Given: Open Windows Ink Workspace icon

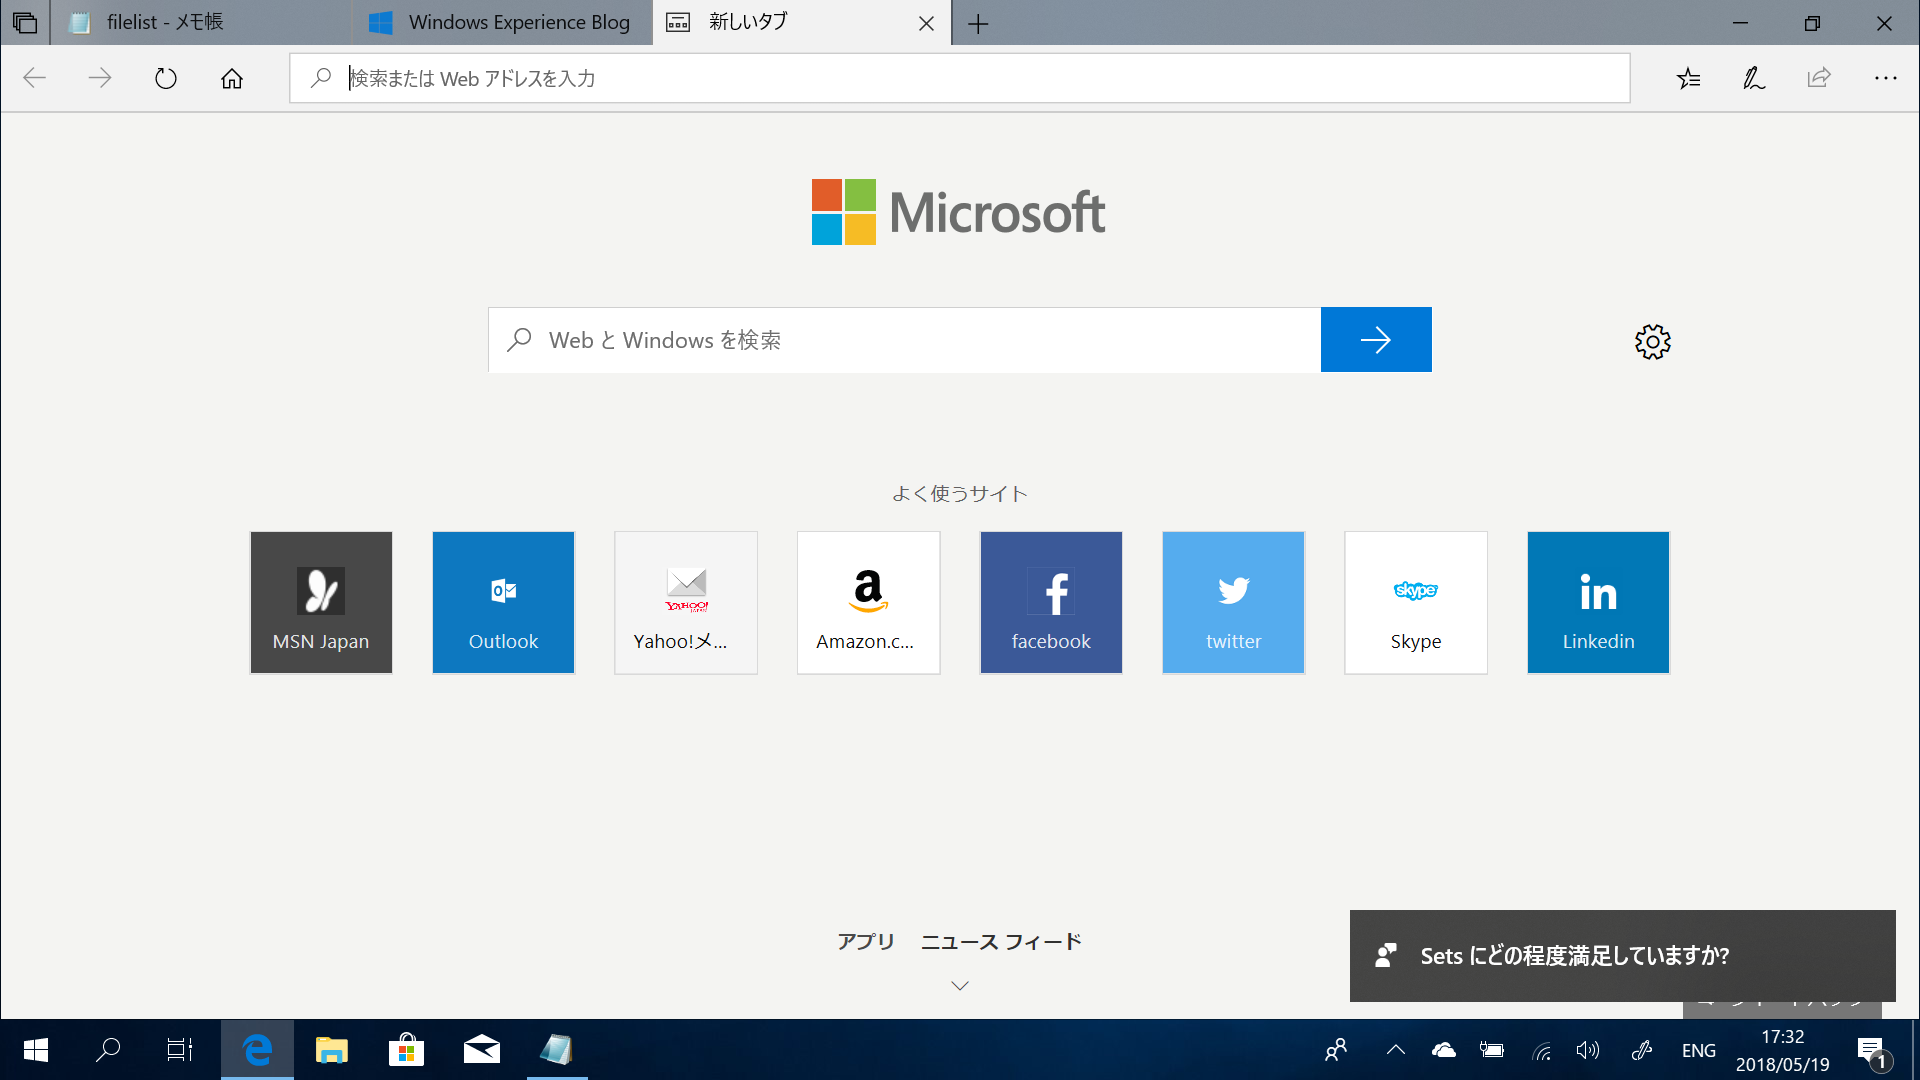Looking at the screenshot, I should click(x=1641, y=1050).
